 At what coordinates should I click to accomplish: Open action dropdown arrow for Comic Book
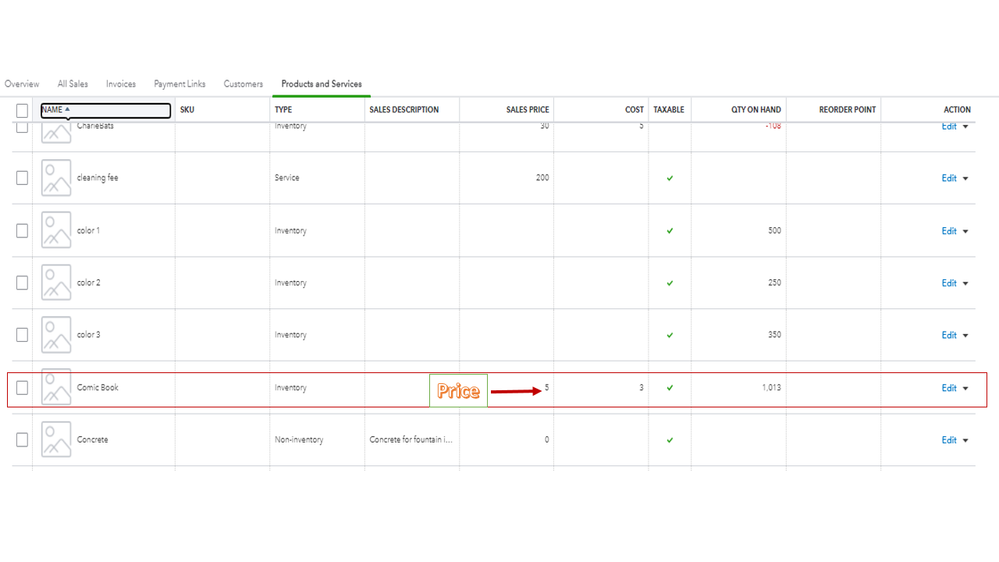click(x=965, y=388)
